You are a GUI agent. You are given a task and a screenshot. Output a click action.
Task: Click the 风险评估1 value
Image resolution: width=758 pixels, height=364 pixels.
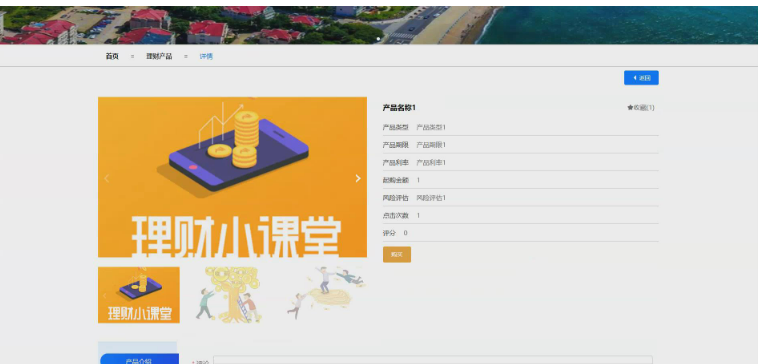point(431,198)
